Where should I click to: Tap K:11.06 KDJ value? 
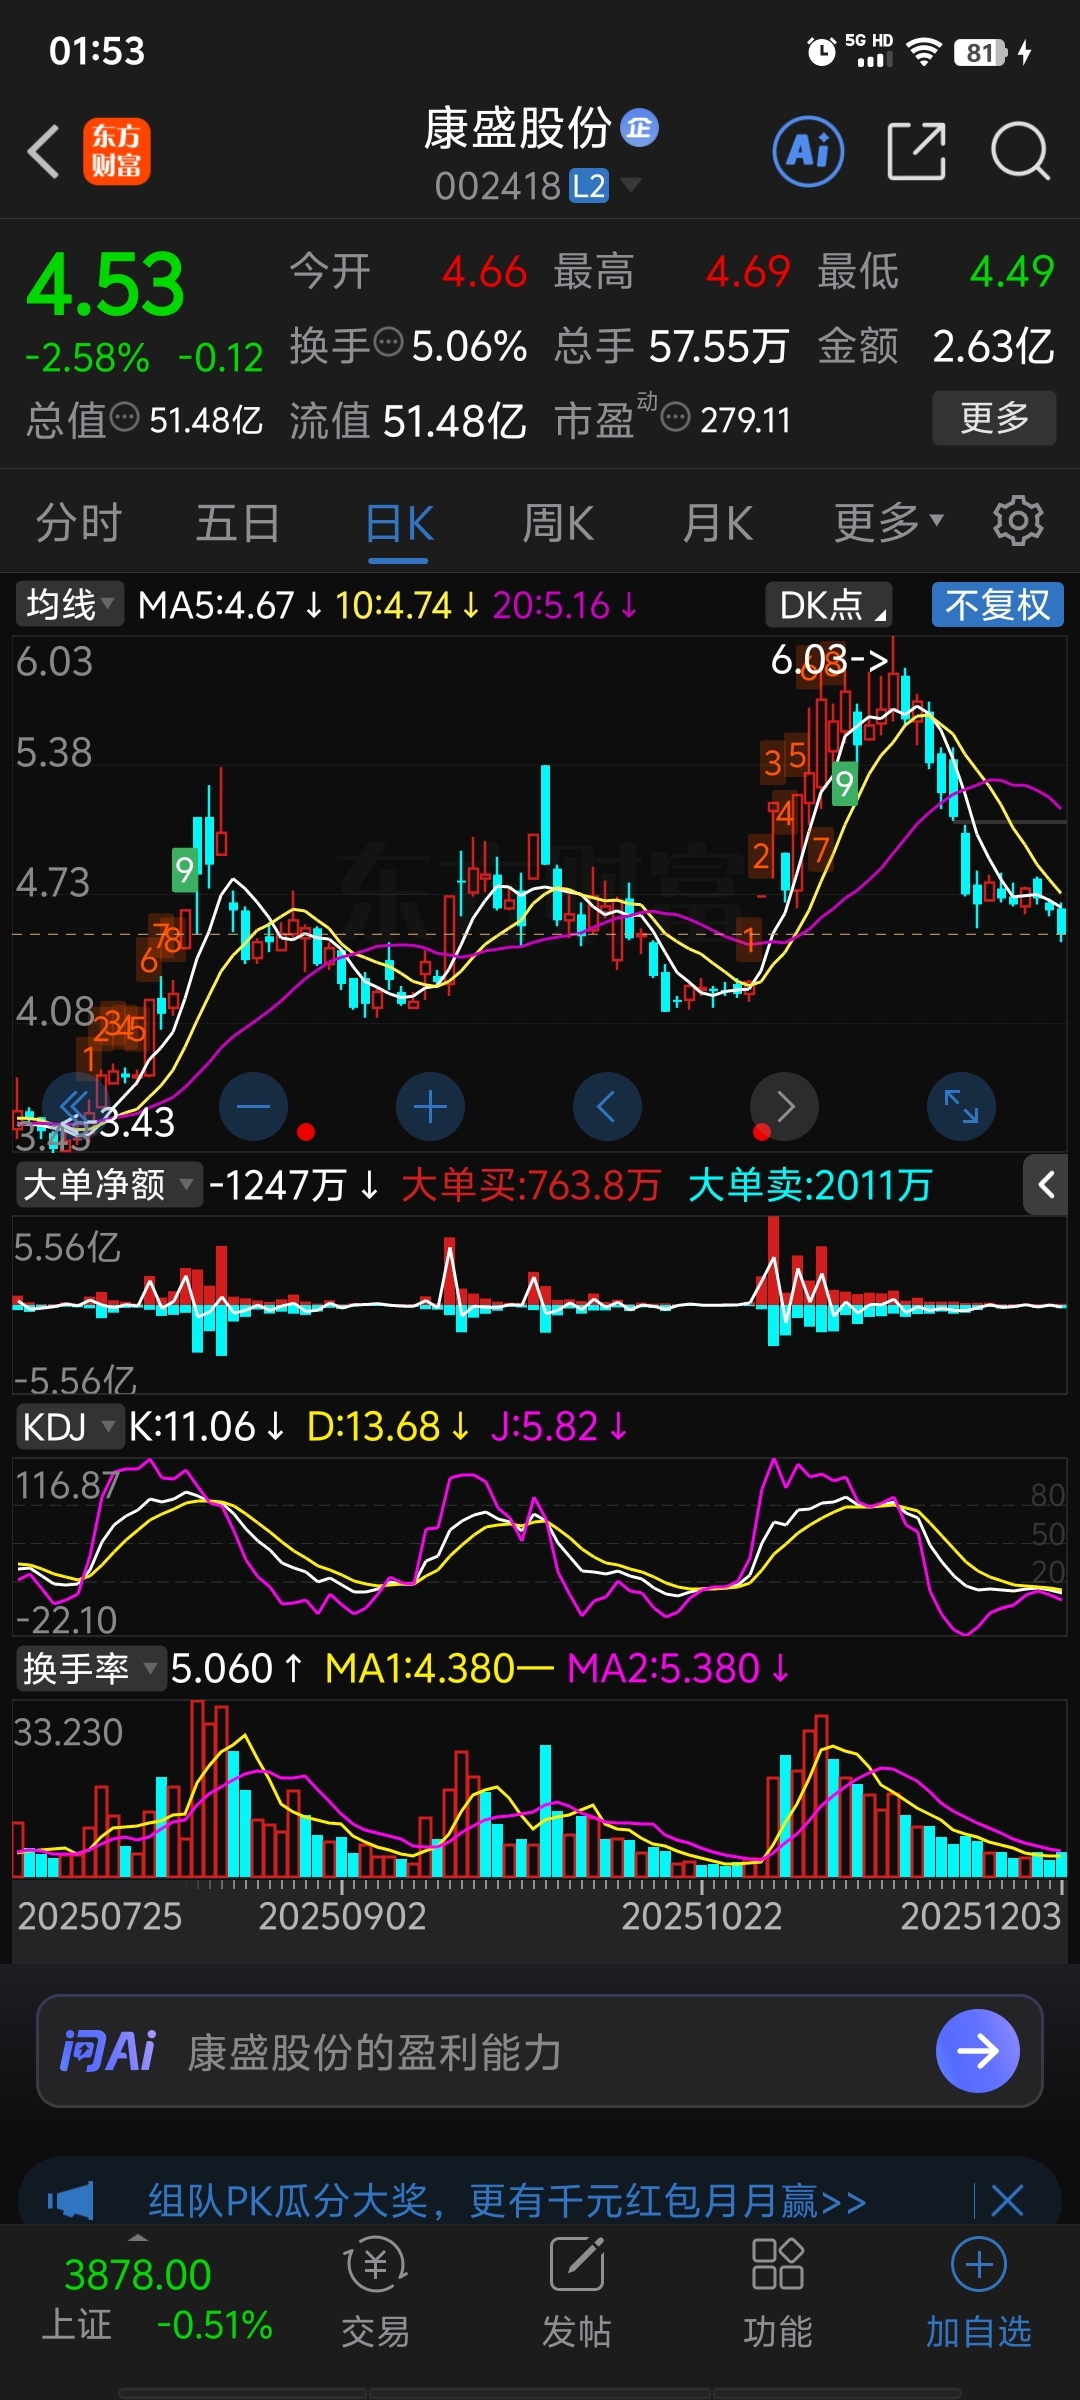(x=206, y=1427)
